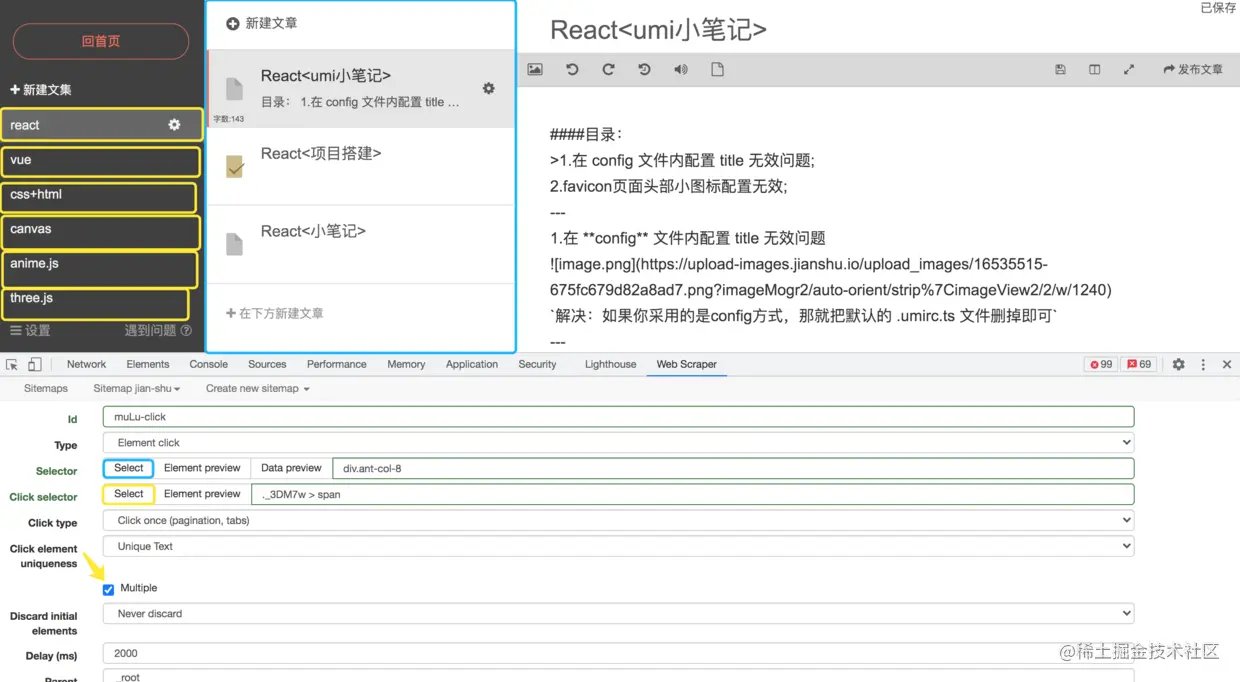Open gear menu for React<umi小笔记> article
Image resolution: width=1240 pixels, height=682 pixels.
click(x=489, y=88)
